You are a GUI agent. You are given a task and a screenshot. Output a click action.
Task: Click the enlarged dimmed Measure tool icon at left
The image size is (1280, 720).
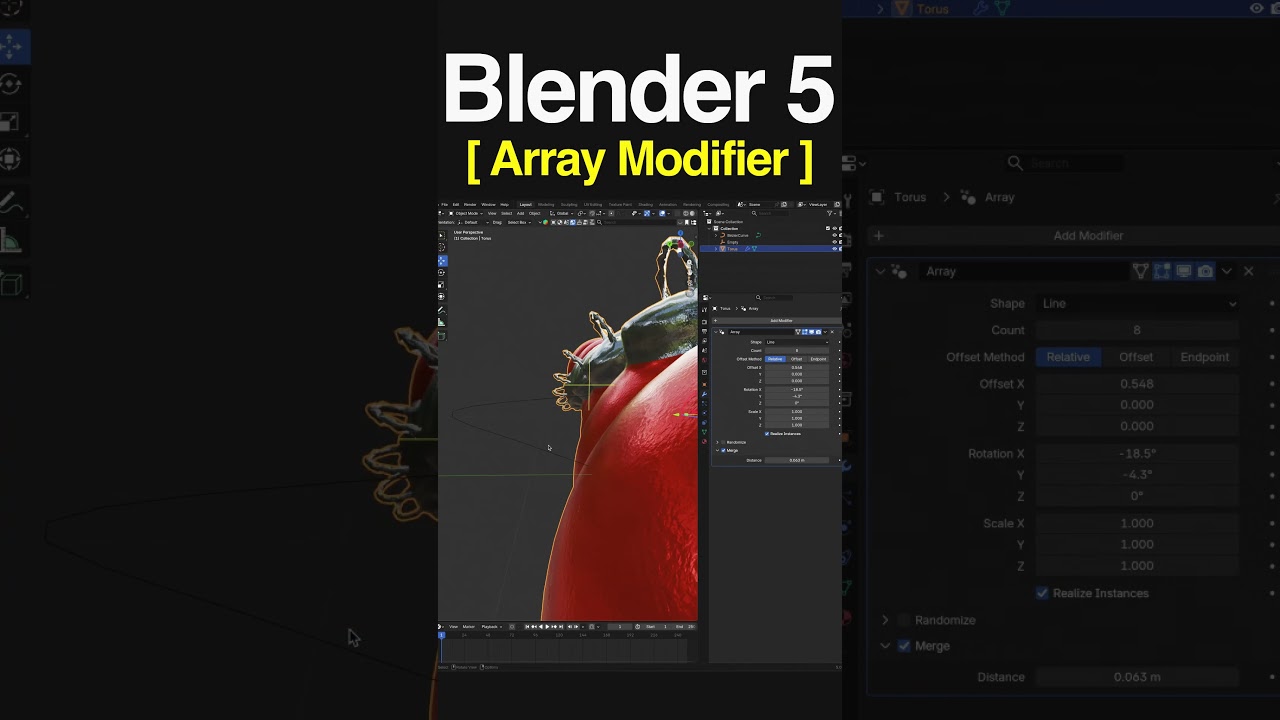(x=10, y=240)
